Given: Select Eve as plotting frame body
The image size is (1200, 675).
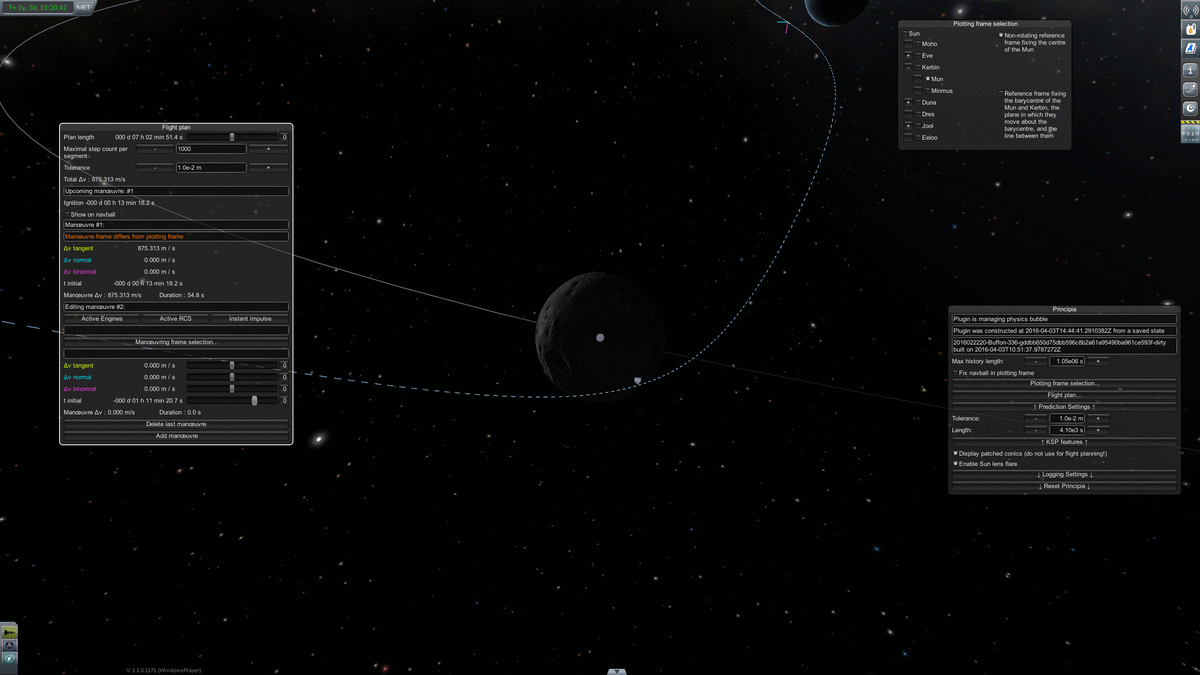Looking at the screenshot, I should click(x=927, y=56).
